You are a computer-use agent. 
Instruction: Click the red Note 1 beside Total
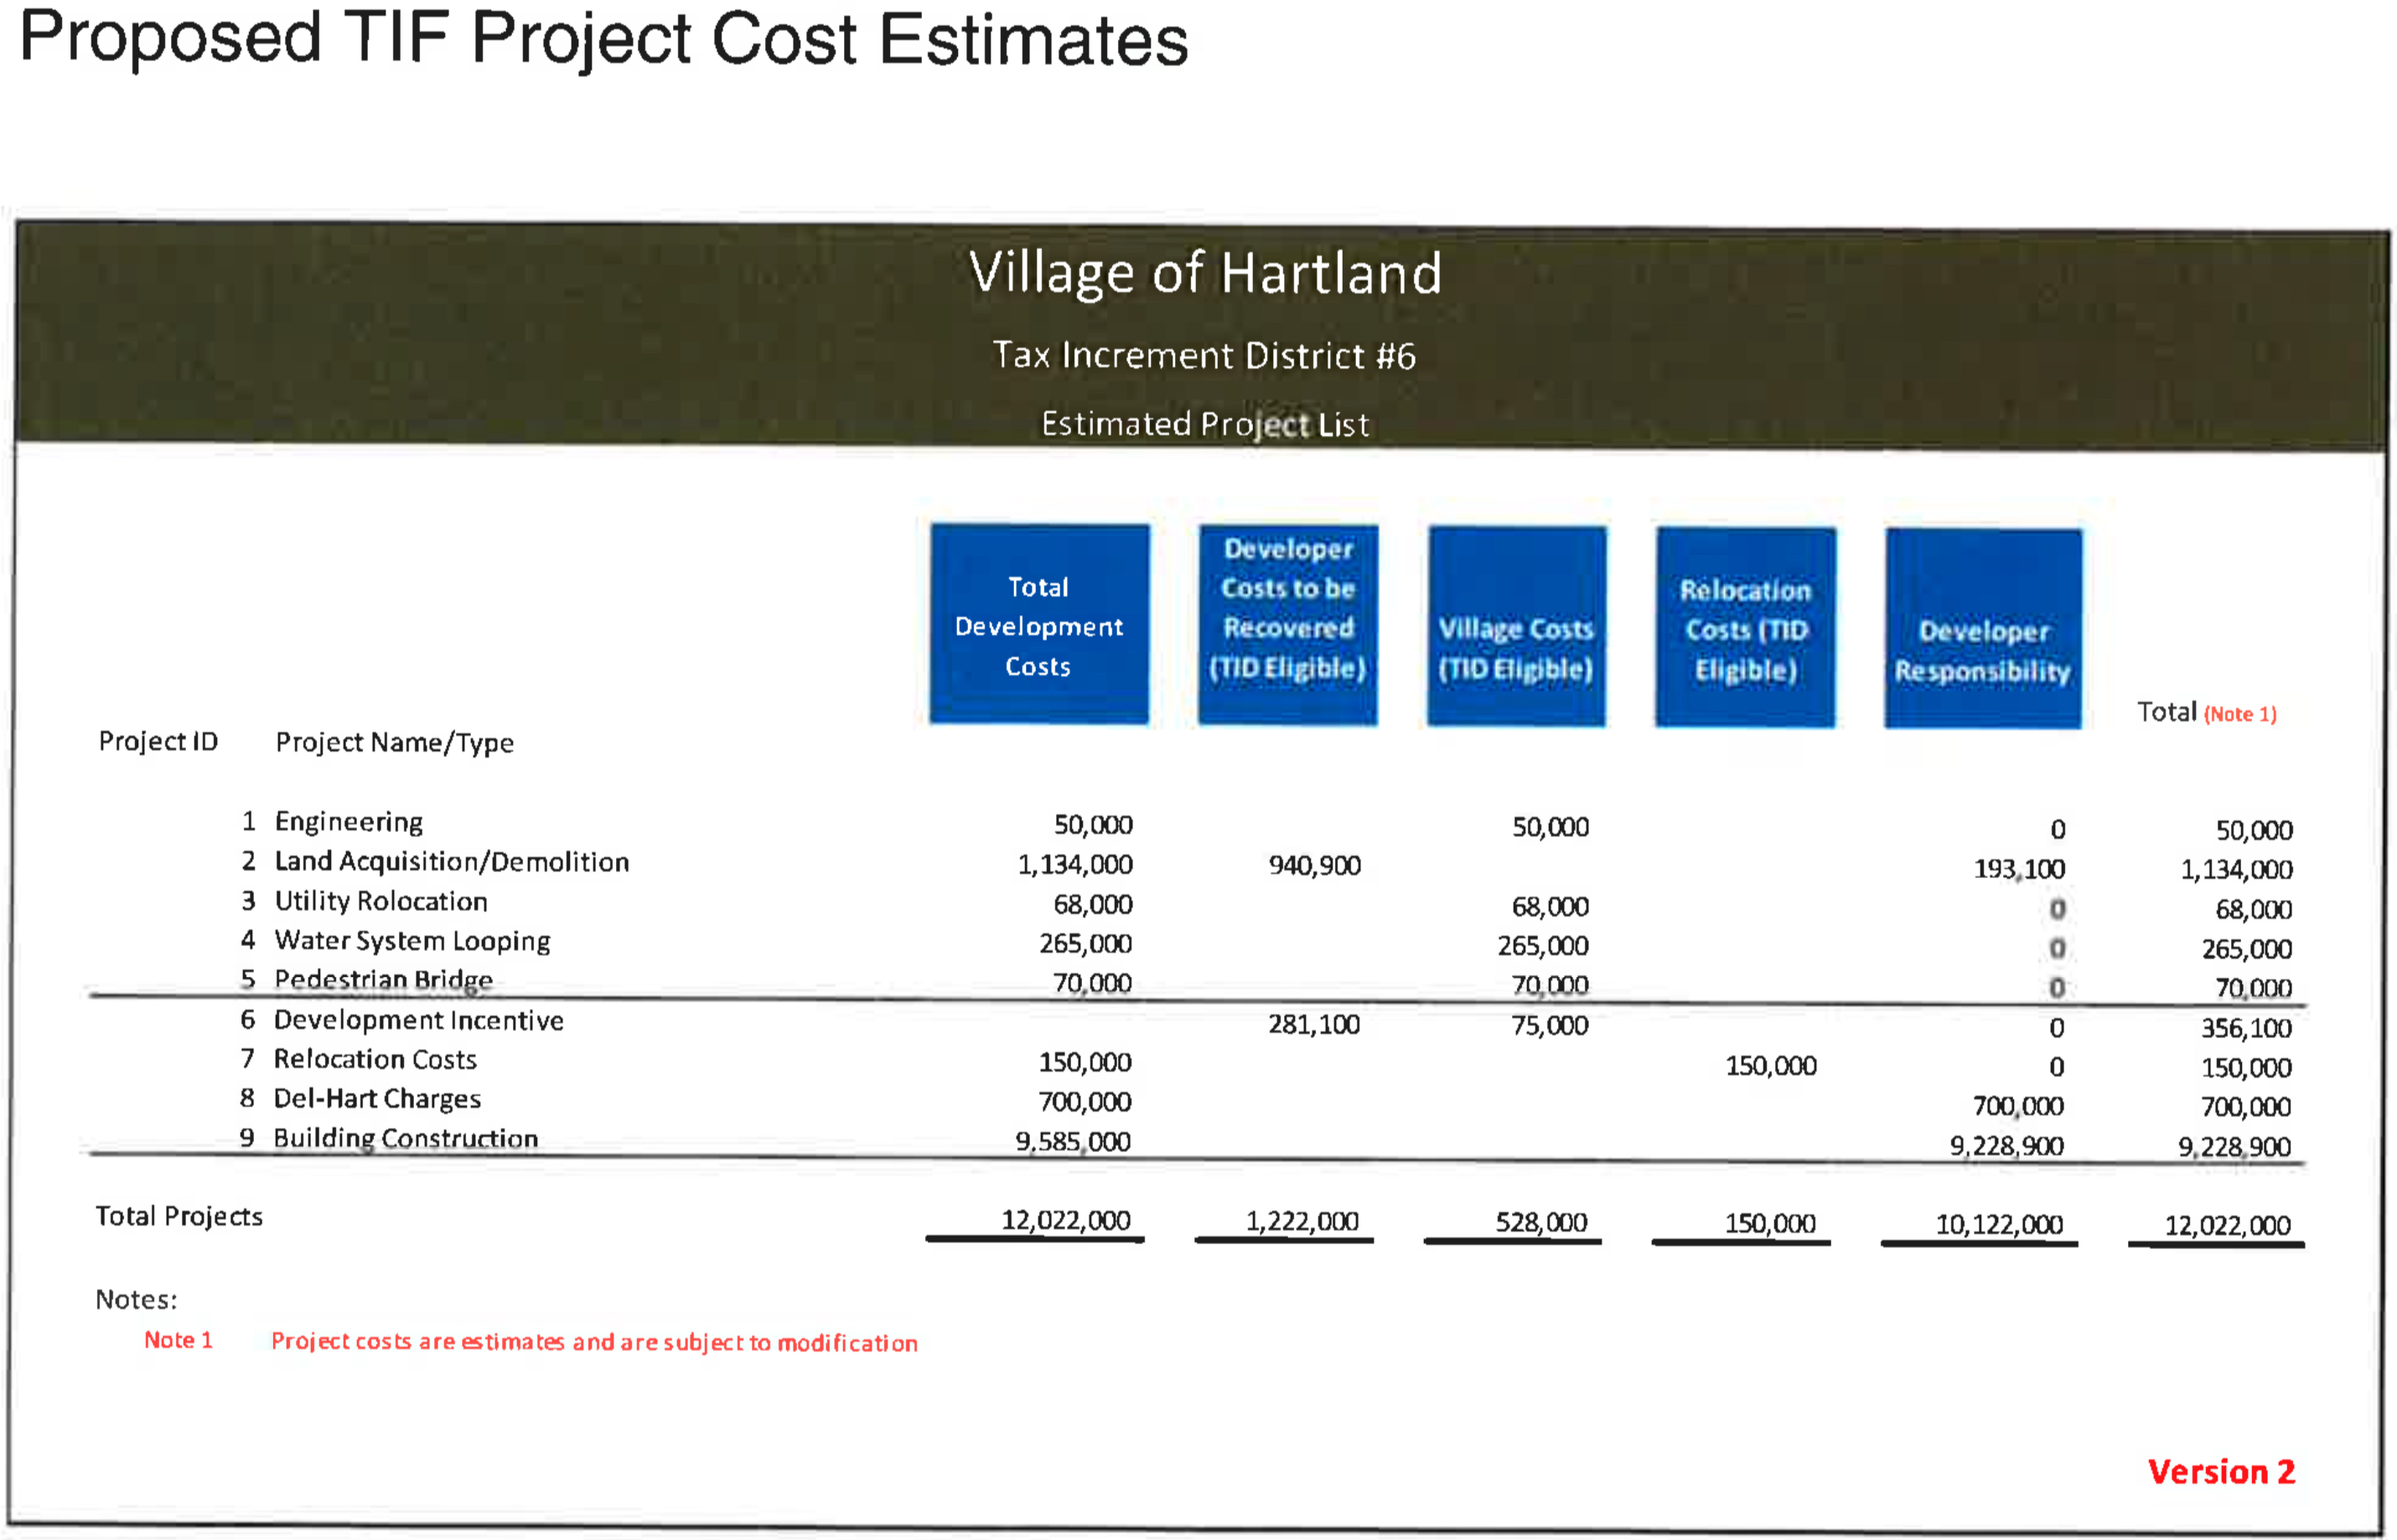[x=2240, y=714]
